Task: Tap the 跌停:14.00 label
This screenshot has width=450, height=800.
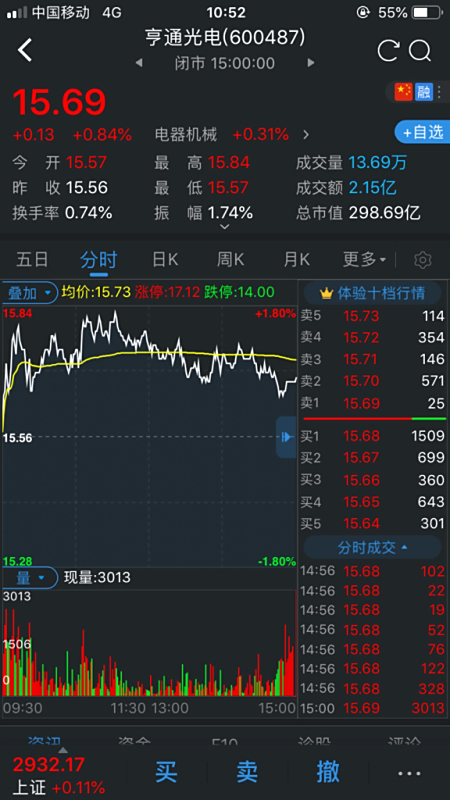Action: pos(239,292)
